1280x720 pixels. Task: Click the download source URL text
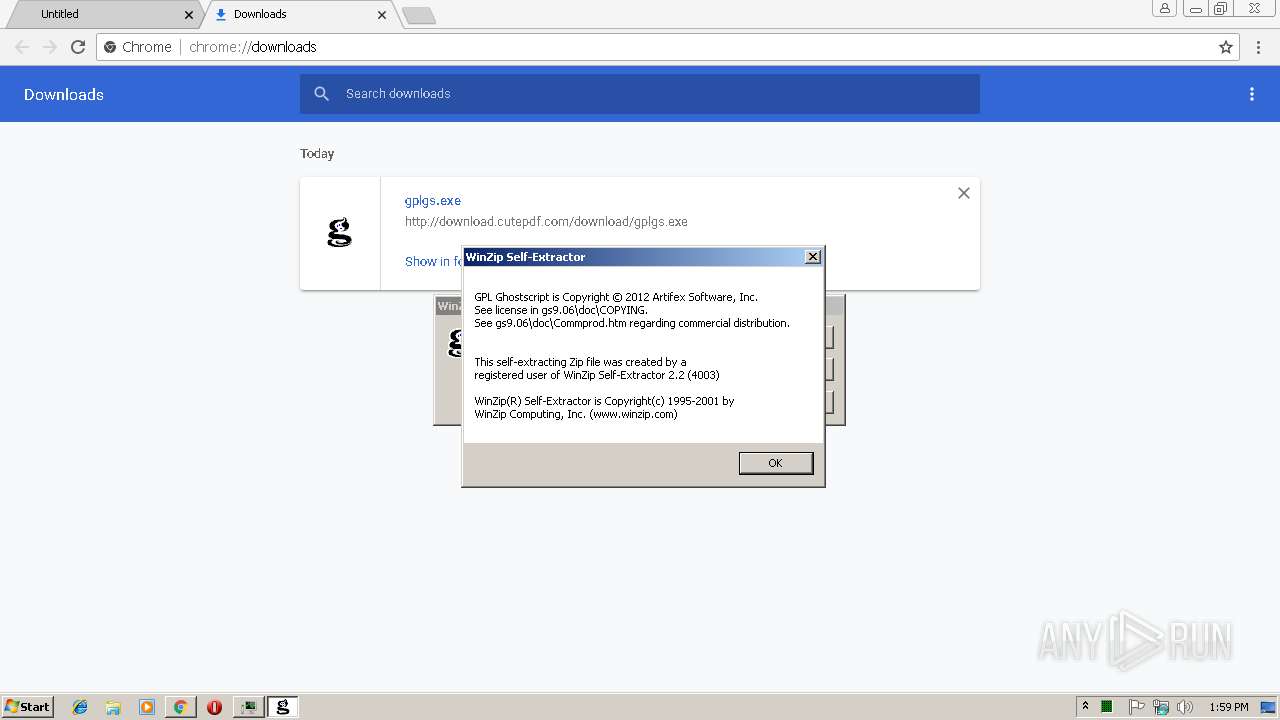(546, 222)
